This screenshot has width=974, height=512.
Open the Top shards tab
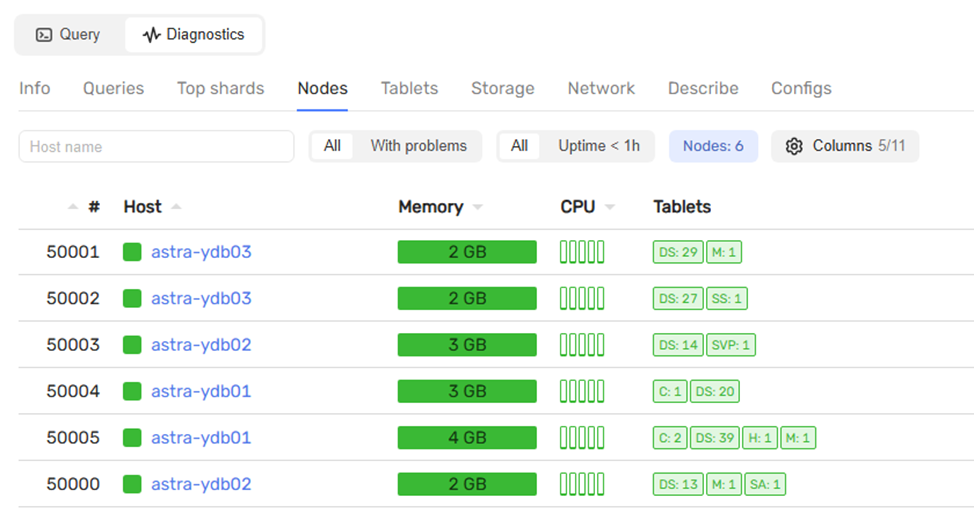[220, 88]
